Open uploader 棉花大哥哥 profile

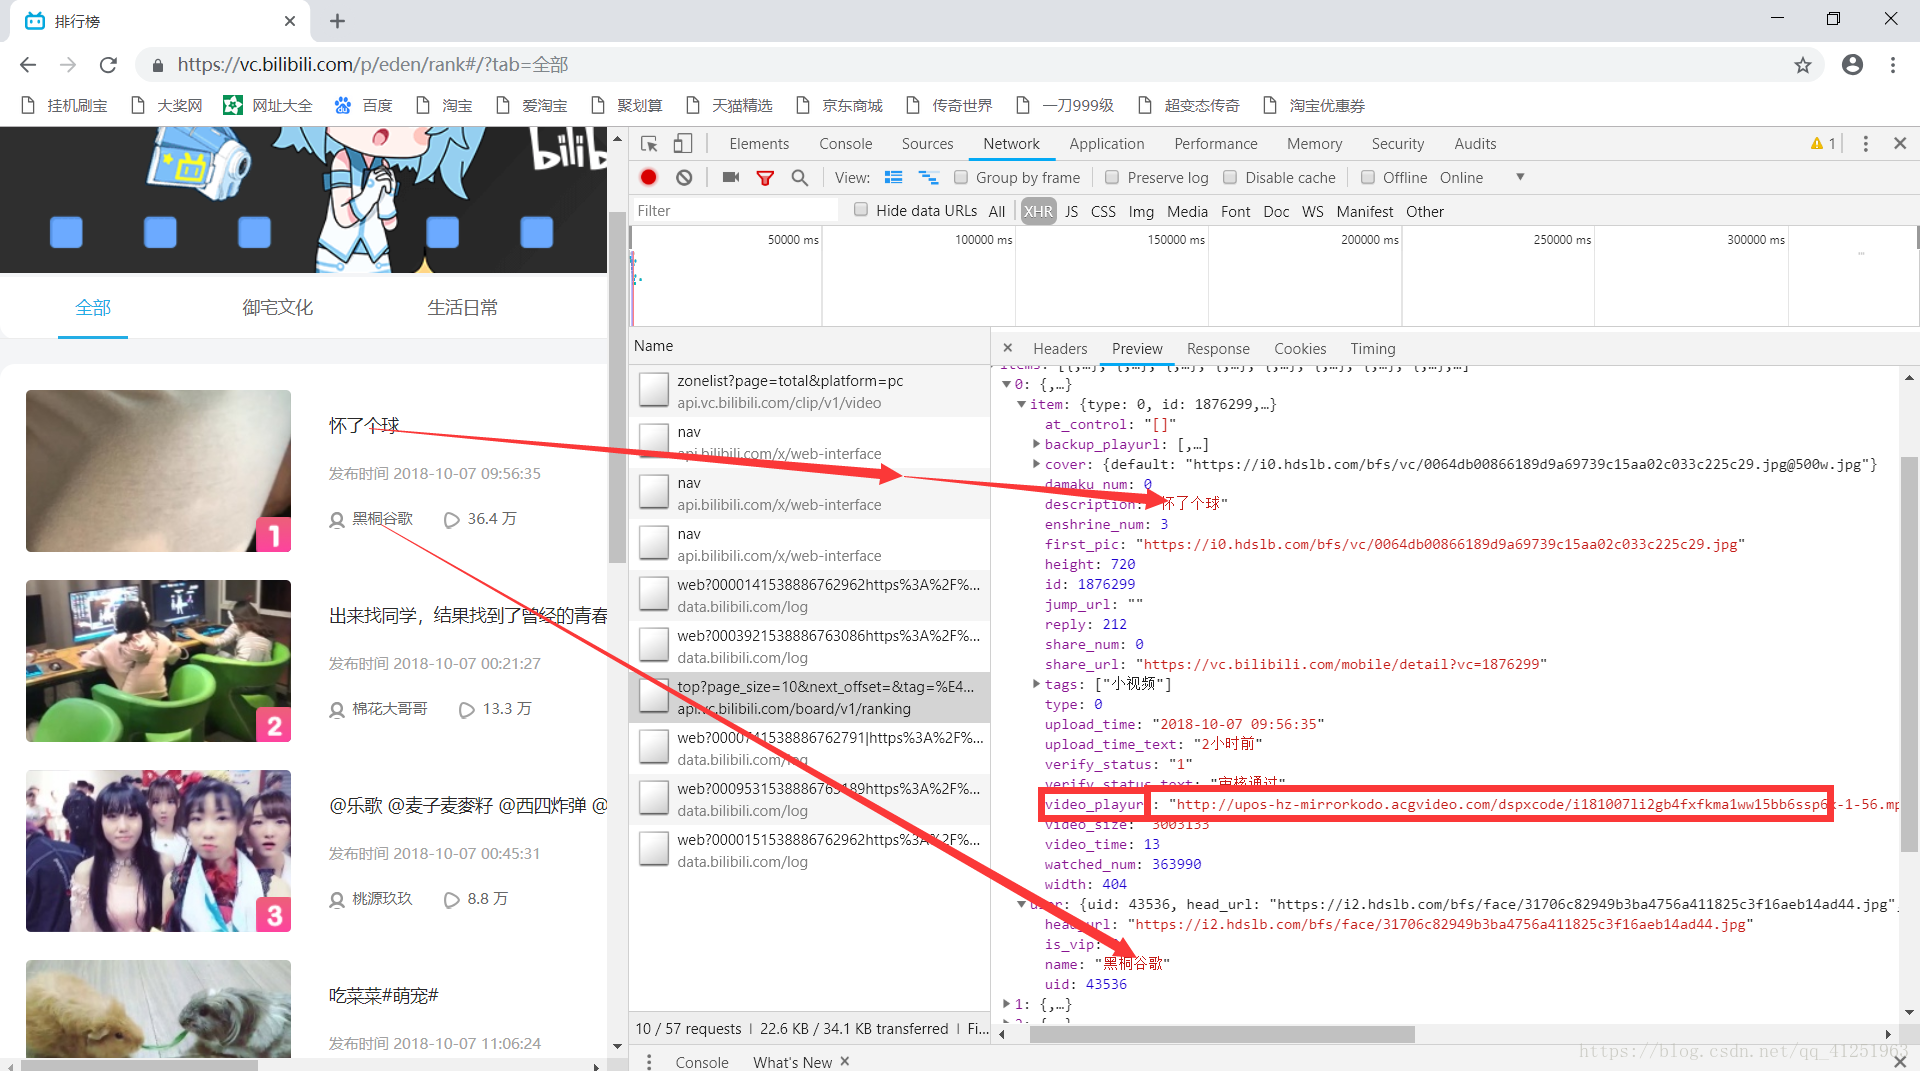coord(390,709)
